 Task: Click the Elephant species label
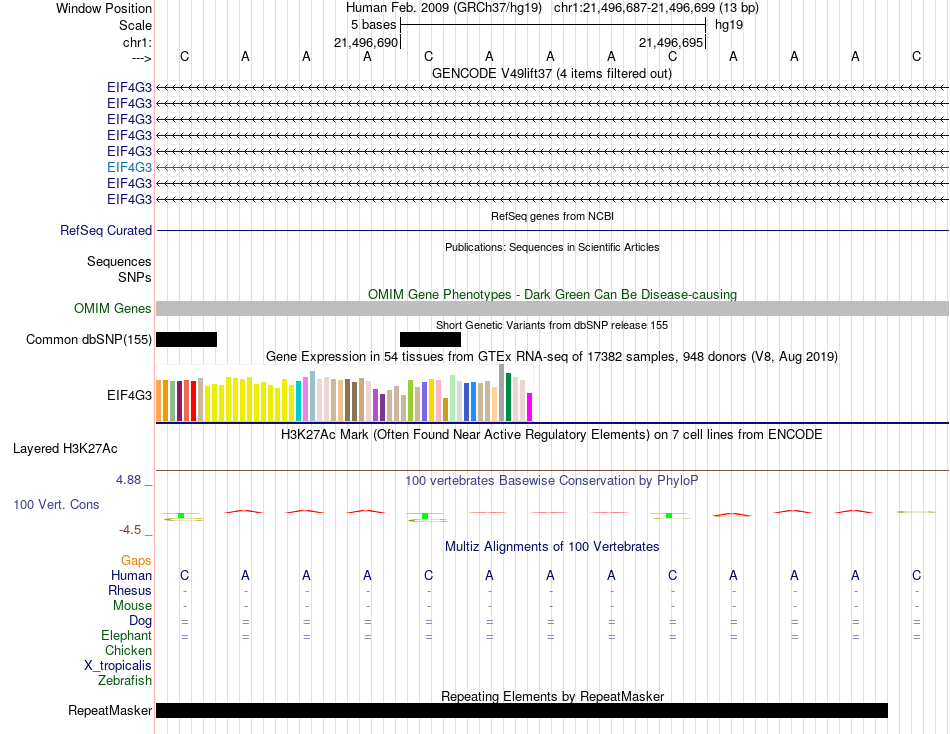coord(127,635)
